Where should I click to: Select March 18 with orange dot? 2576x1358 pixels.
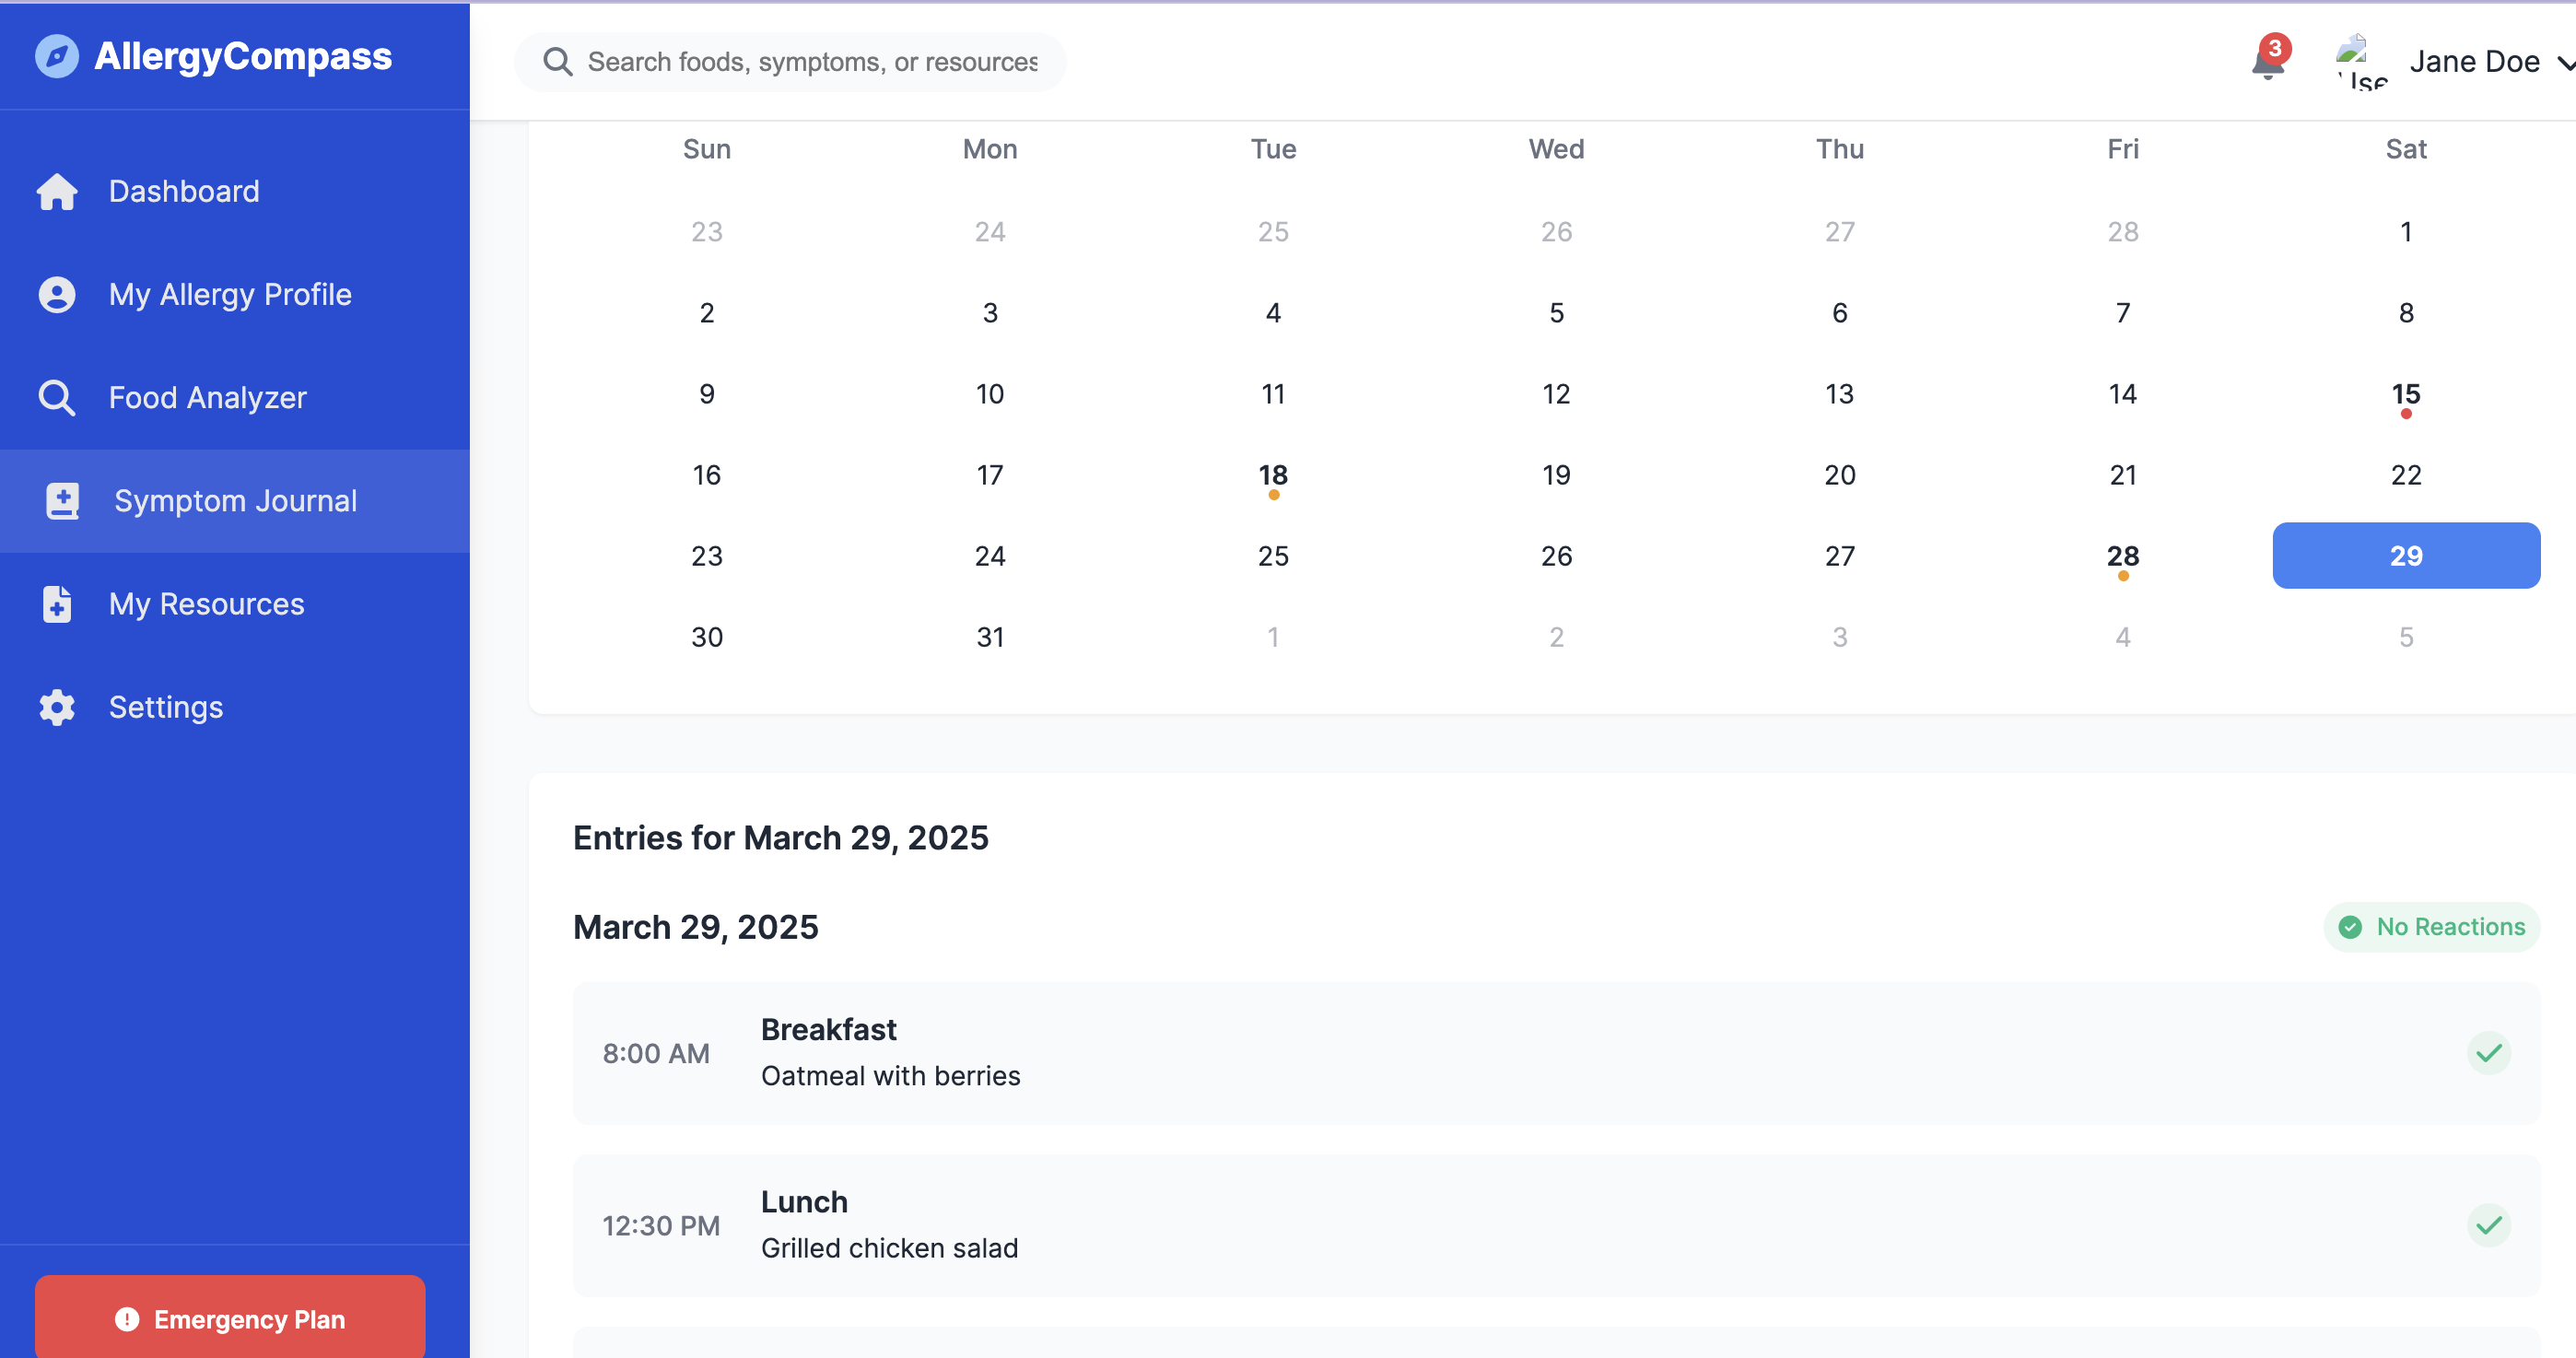[x=1272, y=475]
